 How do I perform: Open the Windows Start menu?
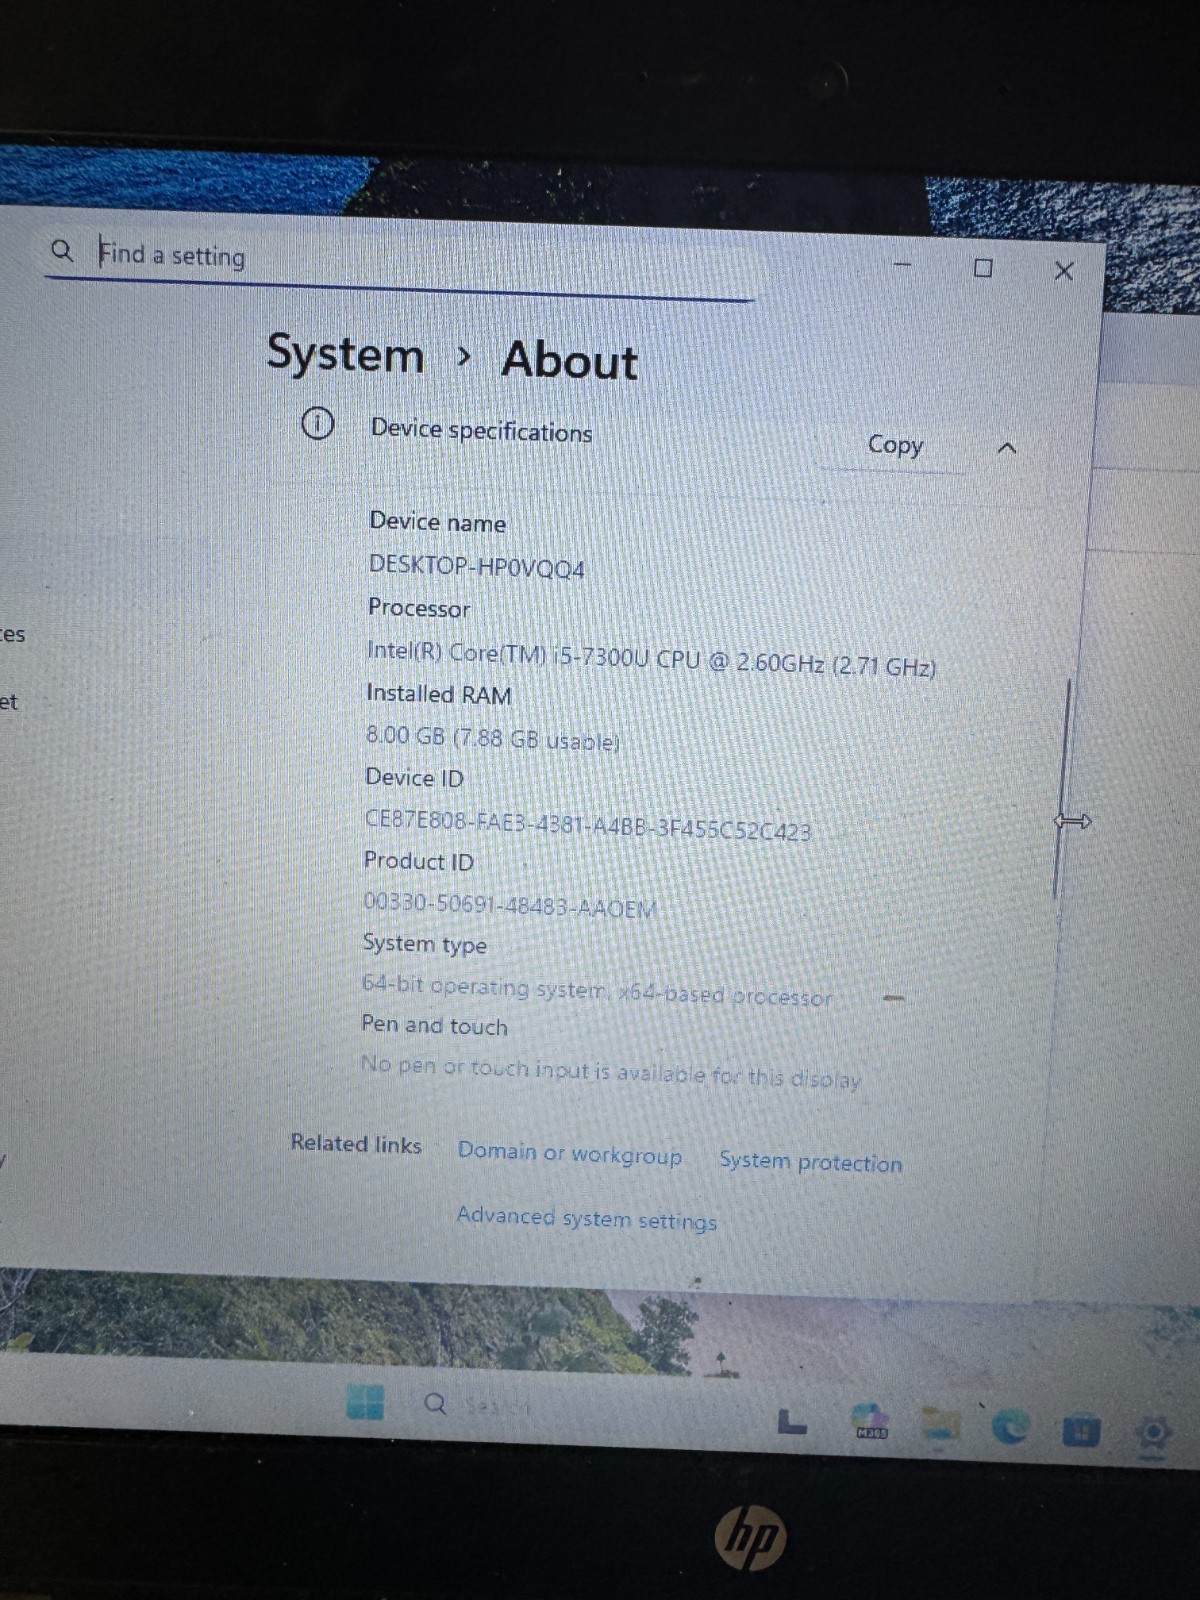pos(365,1402)
